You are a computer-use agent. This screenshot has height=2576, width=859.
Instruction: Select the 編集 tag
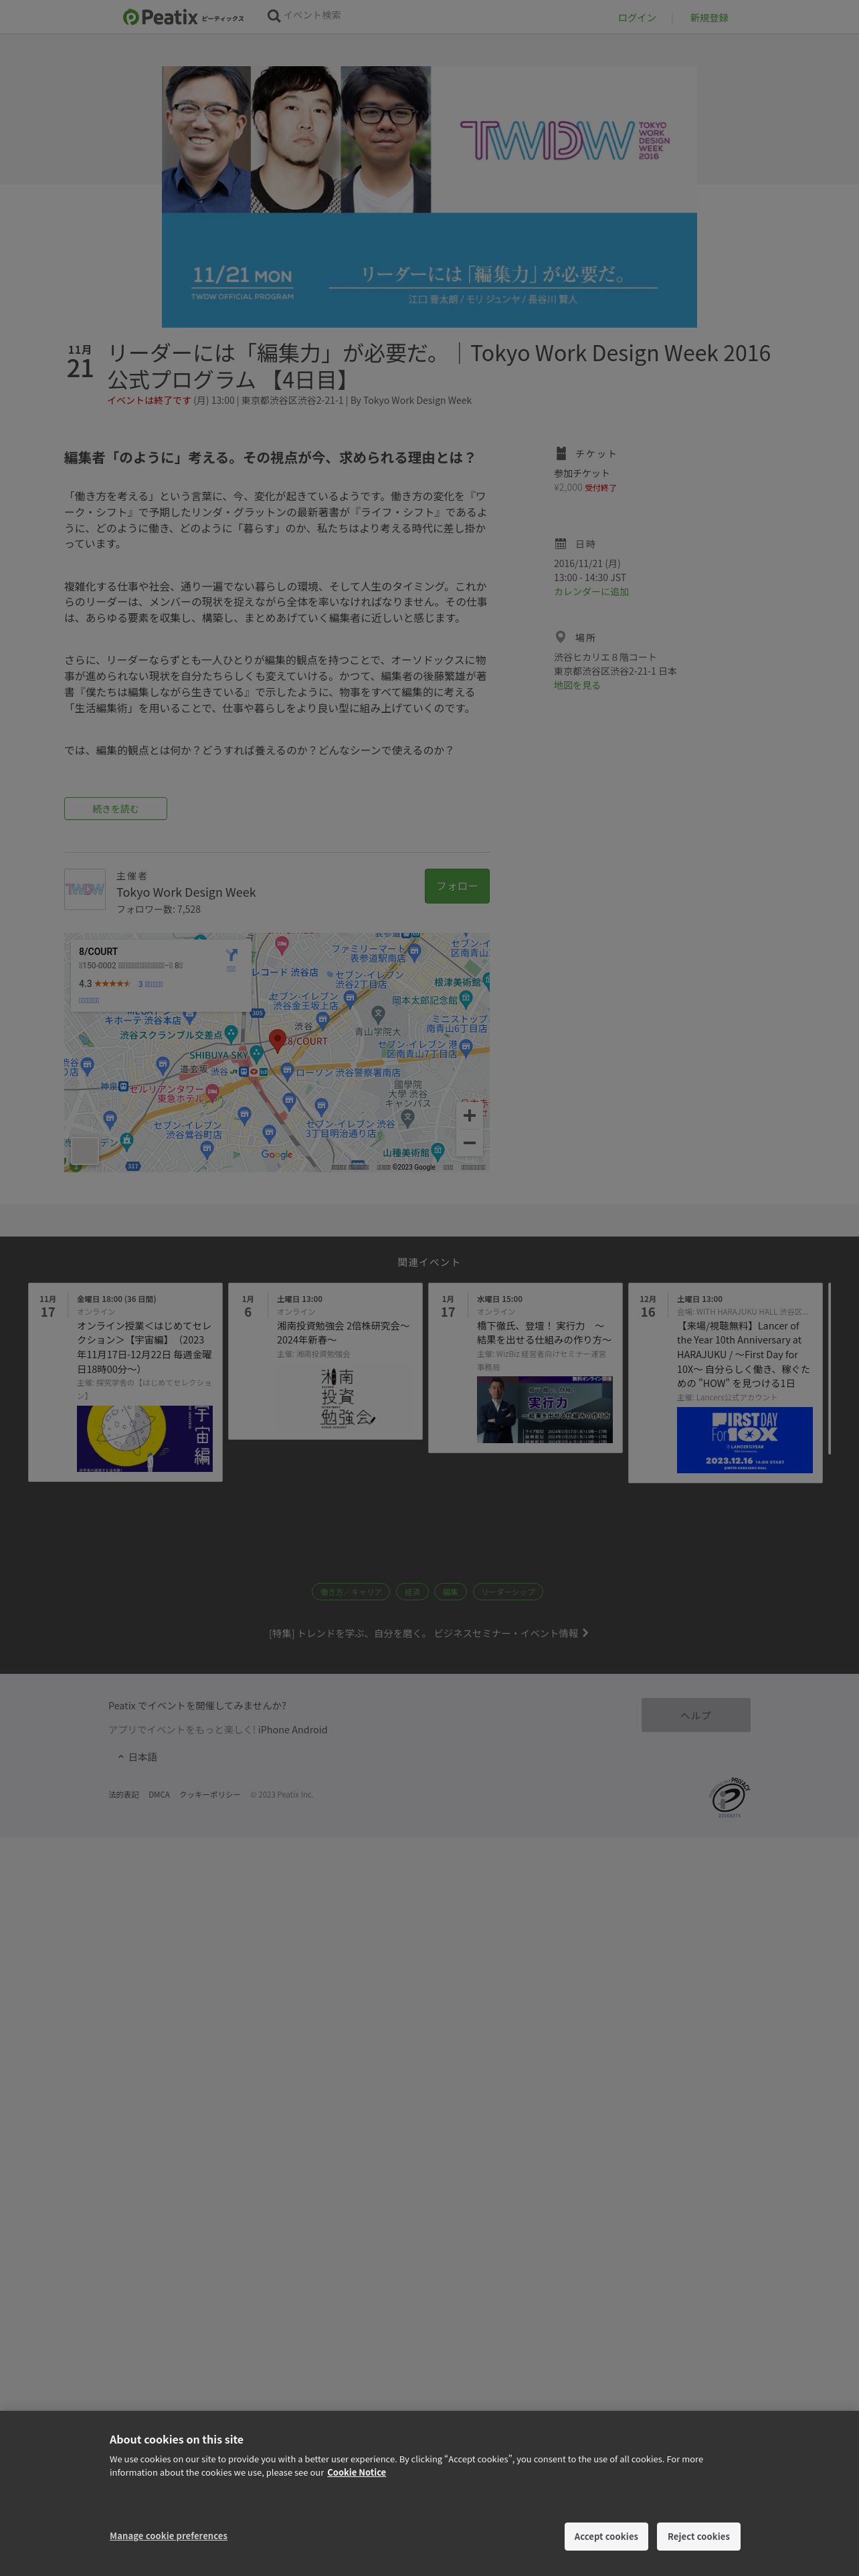450,1591
